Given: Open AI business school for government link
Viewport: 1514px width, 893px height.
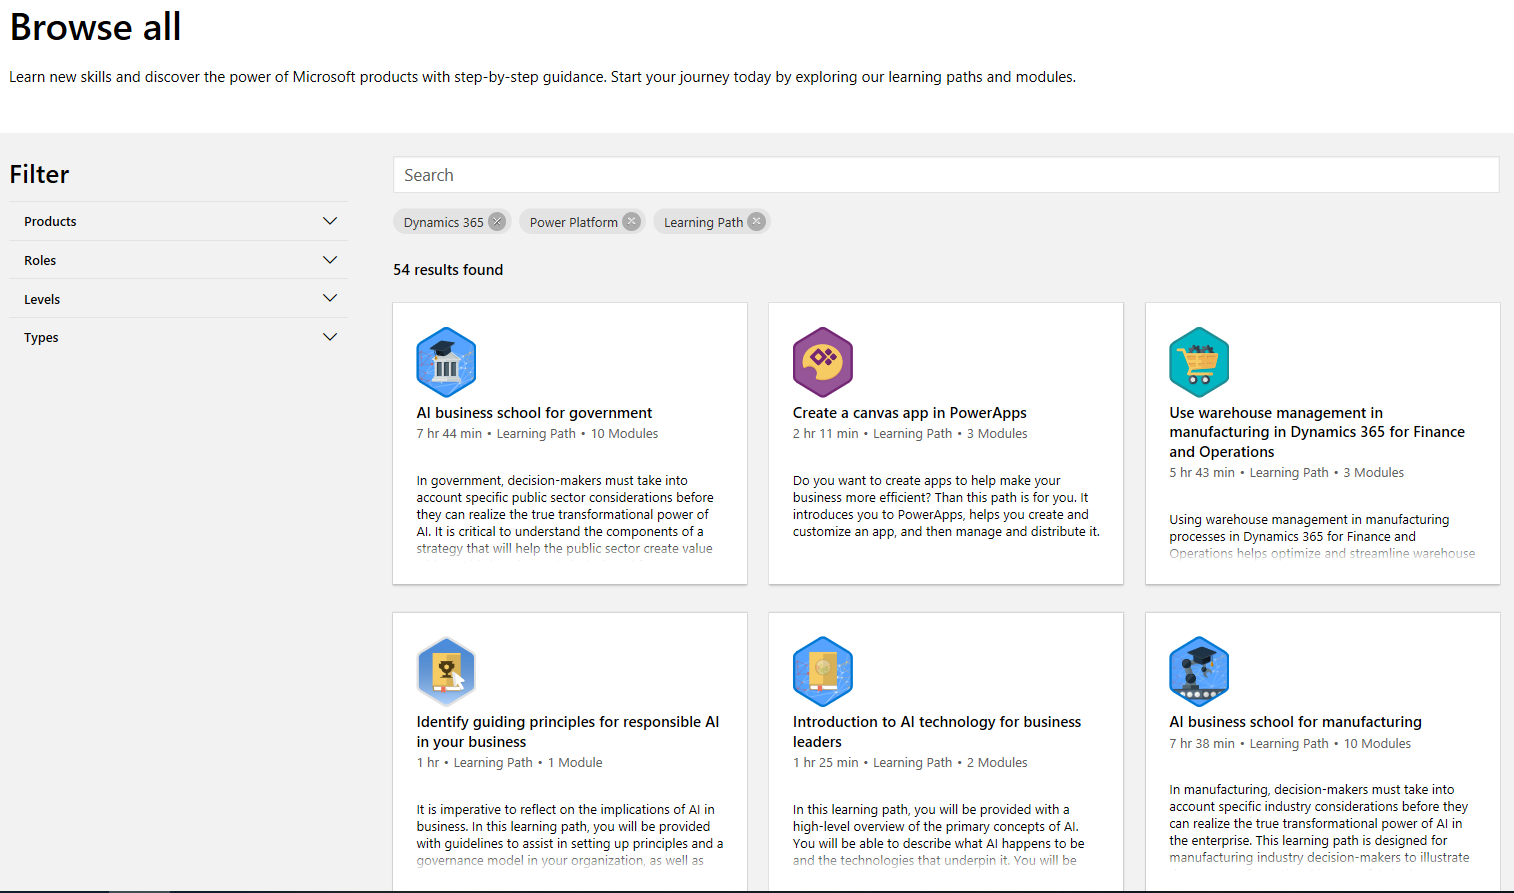Looking at the screenshot, I should coord(534,413).
